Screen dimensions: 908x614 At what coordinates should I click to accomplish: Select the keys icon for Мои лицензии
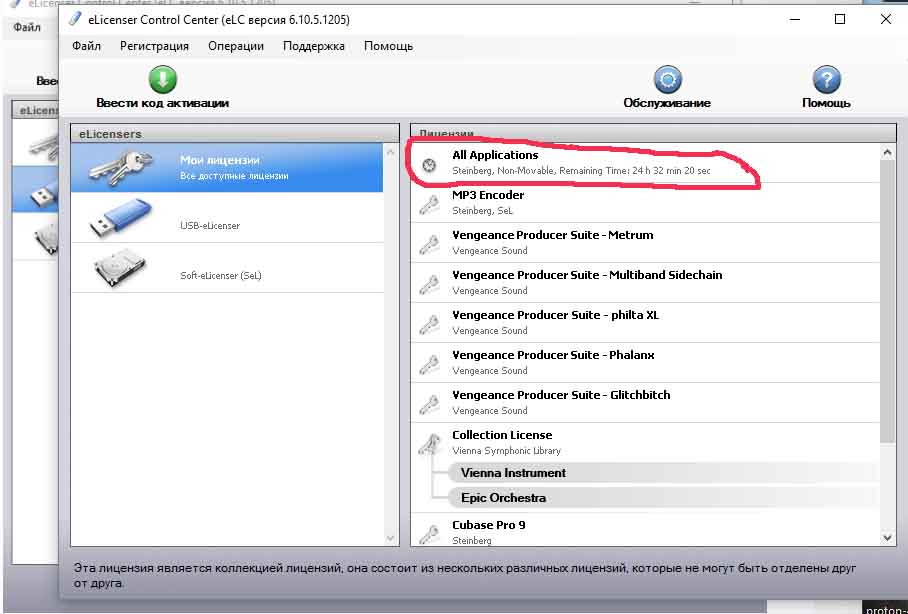pos(121,166)
